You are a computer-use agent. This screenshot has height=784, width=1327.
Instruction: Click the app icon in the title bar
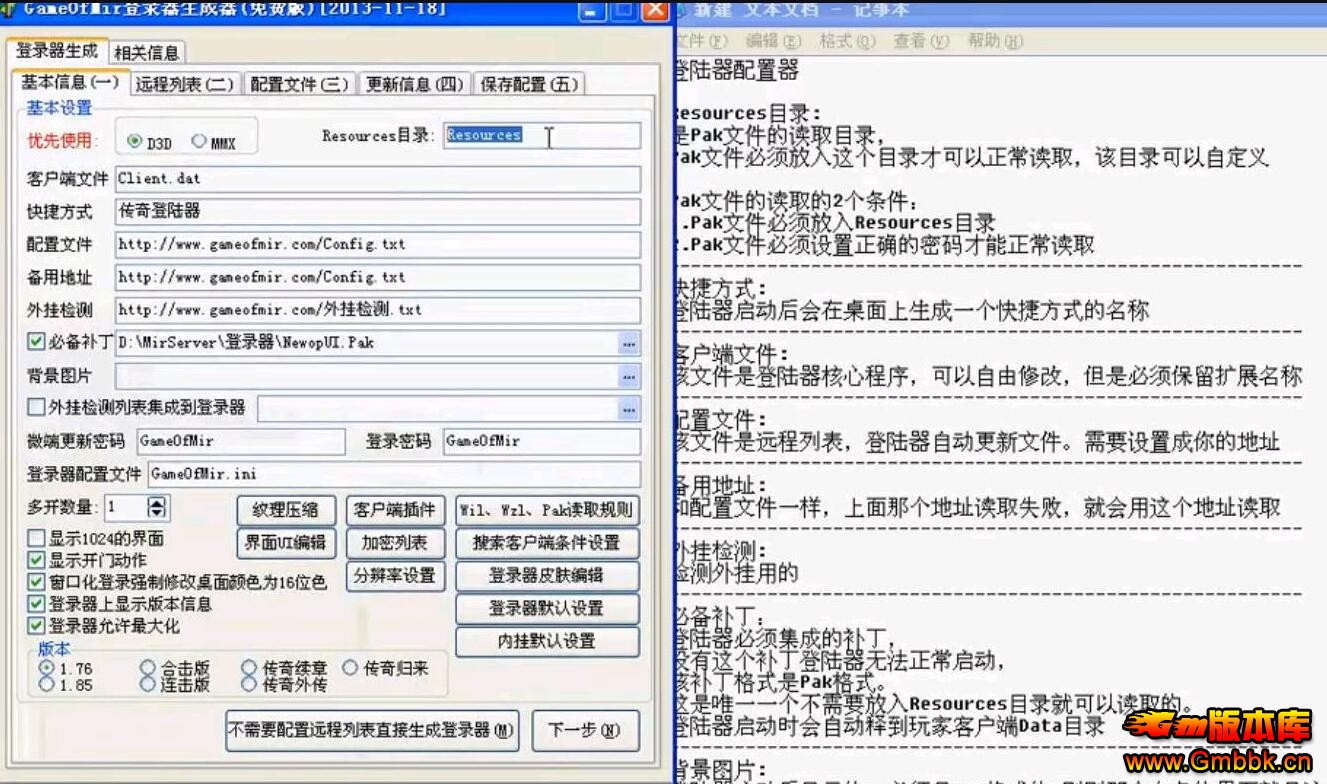coord(8,10)
